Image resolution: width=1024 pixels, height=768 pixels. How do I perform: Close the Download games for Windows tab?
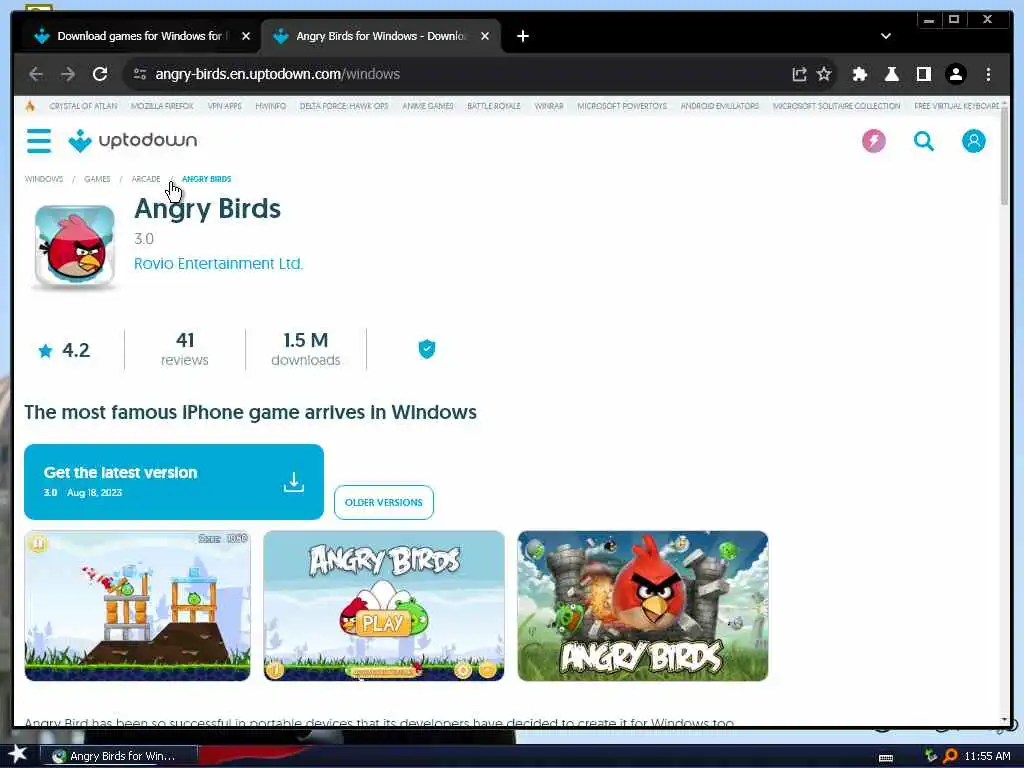246,36
